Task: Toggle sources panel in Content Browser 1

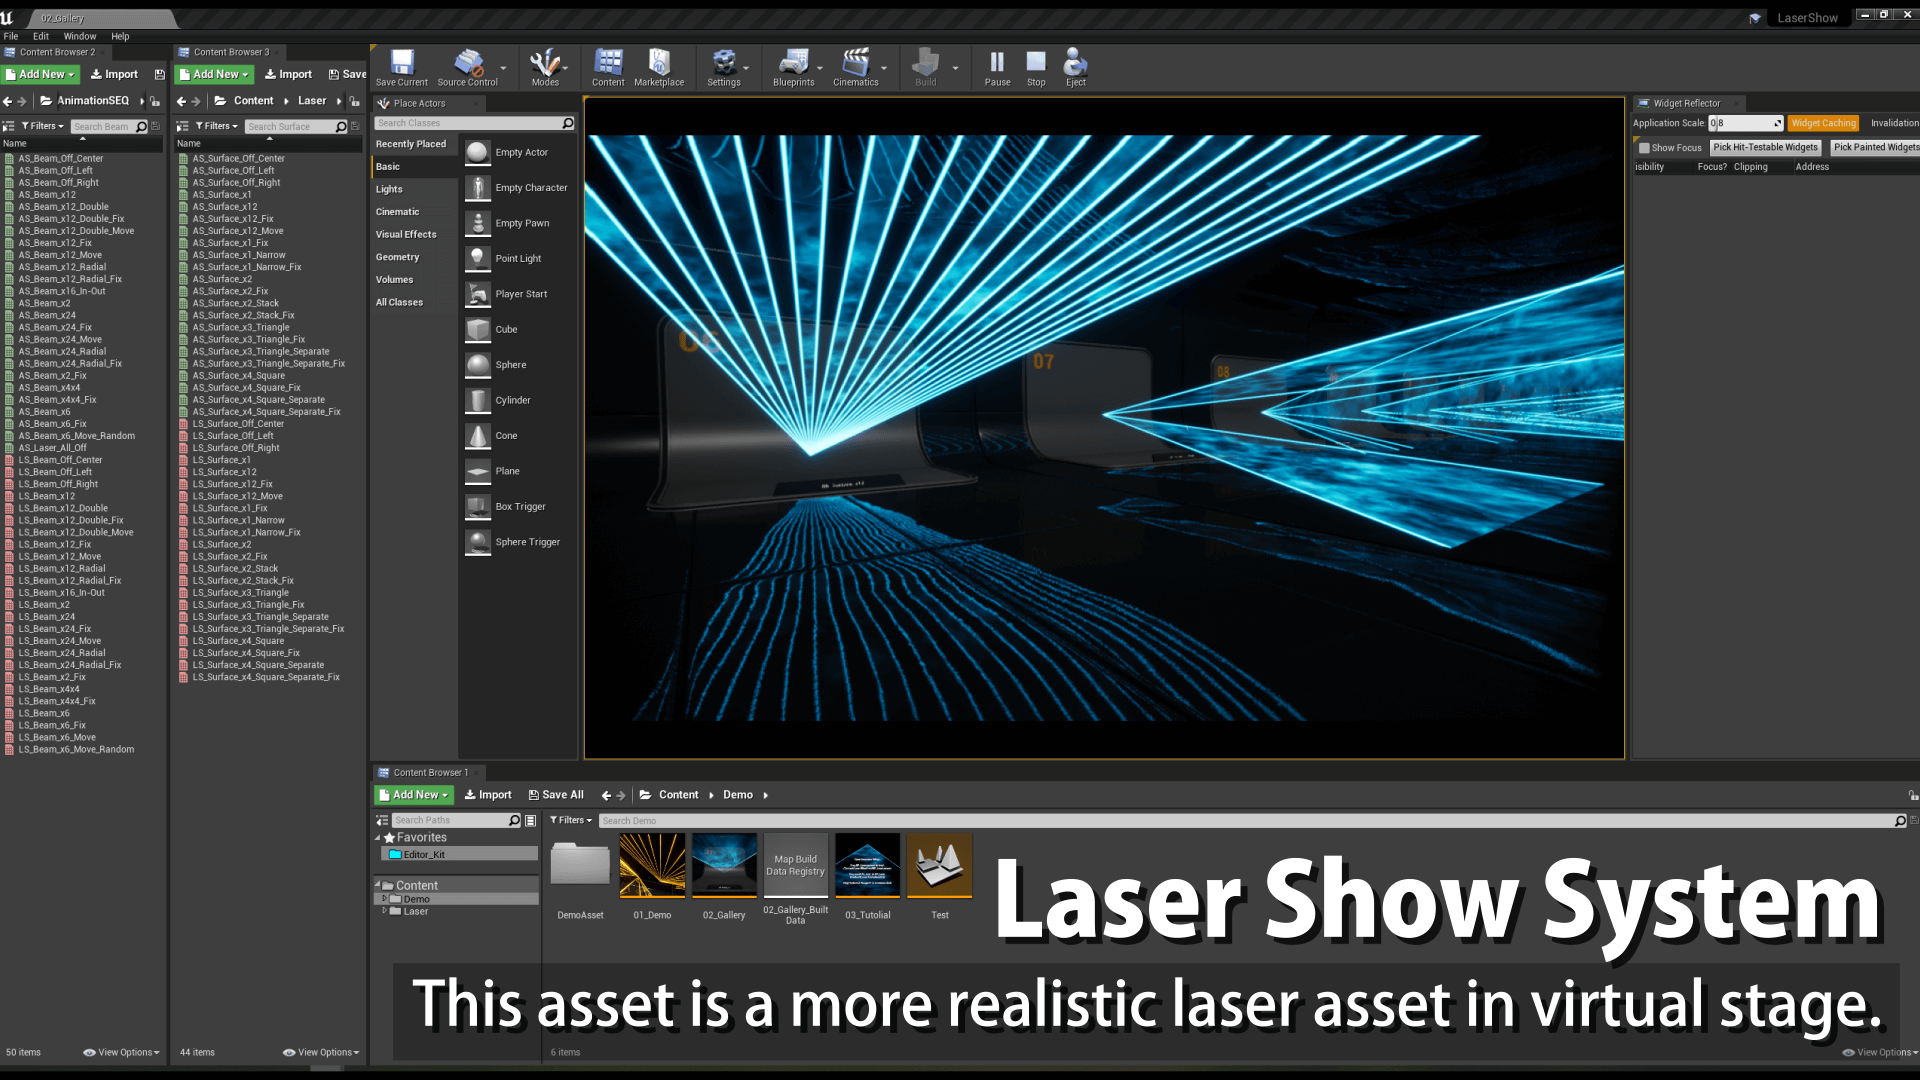Action: [382, 820]
